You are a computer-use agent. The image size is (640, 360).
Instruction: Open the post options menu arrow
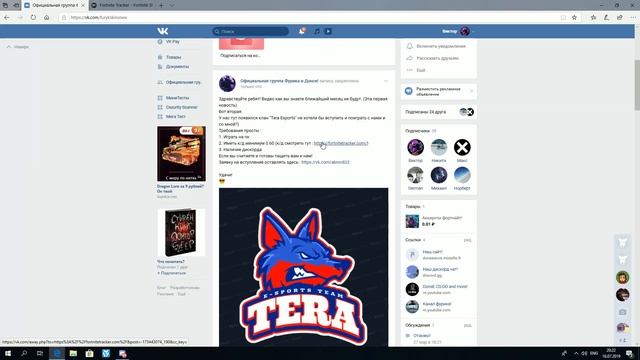(385, 81)
